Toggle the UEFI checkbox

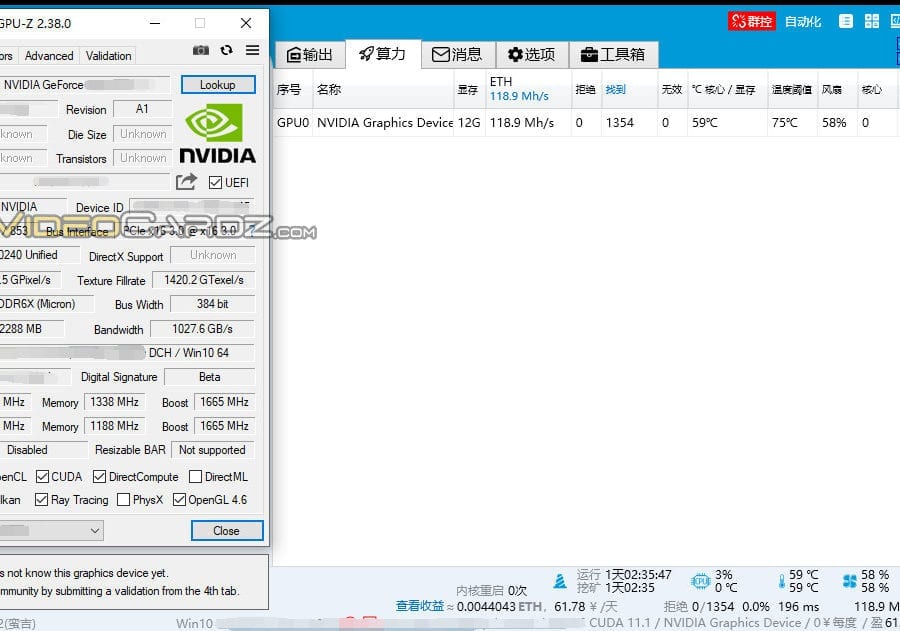point(215,183)
